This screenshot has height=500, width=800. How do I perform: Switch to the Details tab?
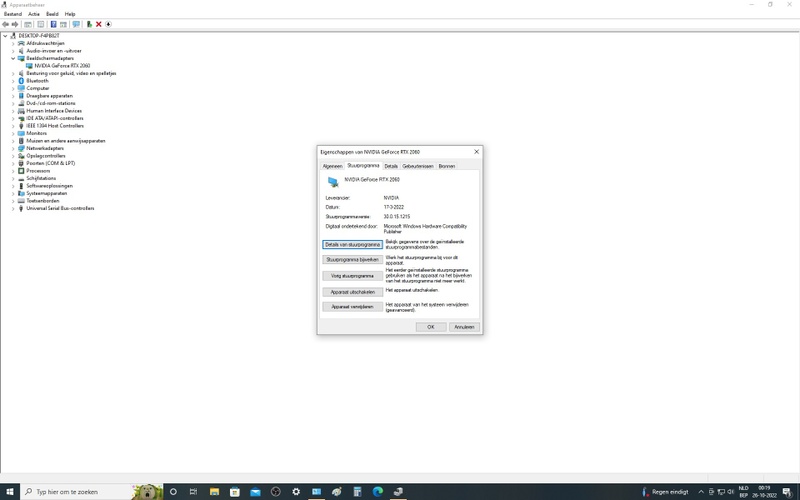[391, 166]
